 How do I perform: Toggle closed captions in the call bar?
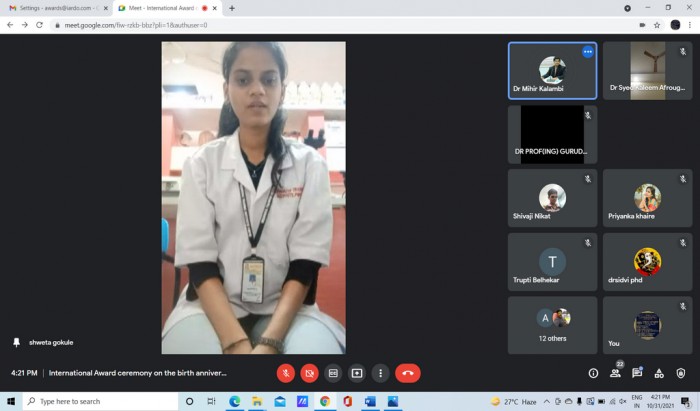tap(333, 373)
